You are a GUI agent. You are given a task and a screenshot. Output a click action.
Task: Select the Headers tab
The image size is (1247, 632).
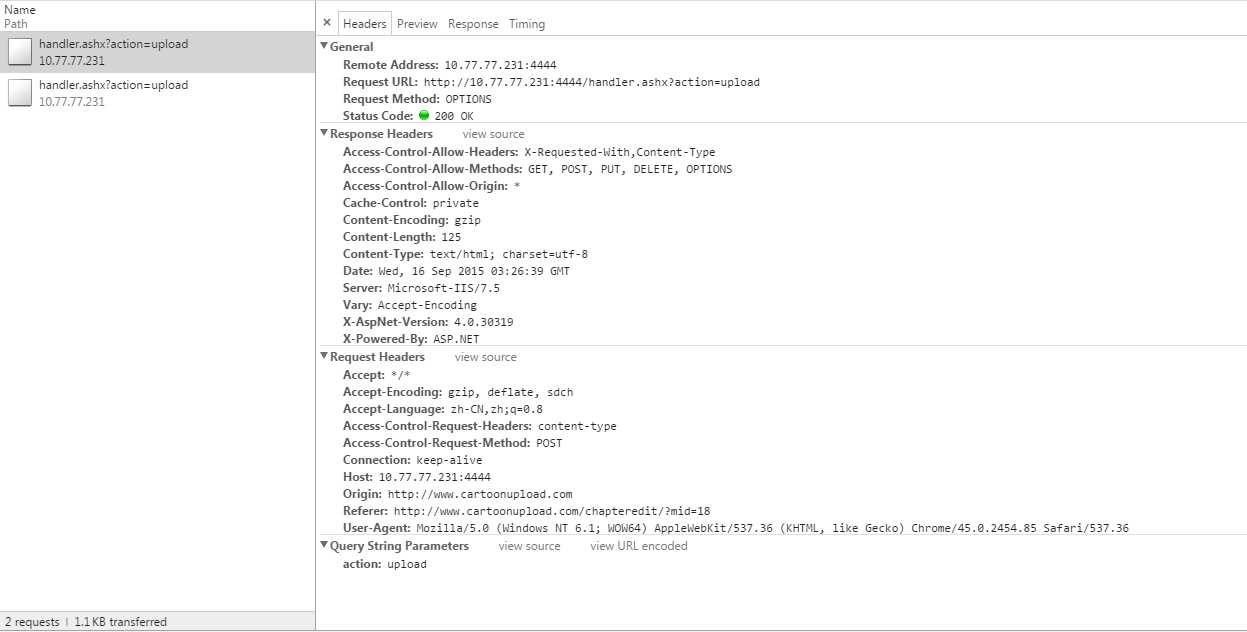pos(364,24)
